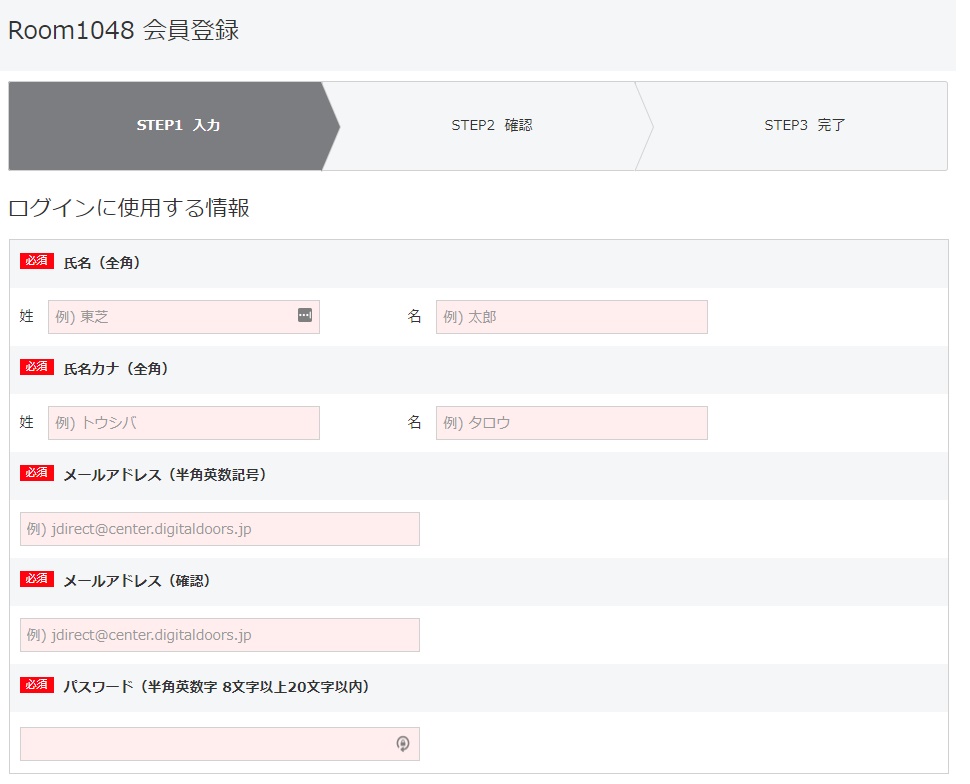This screenshot has height=784, width=970.
Task: Select the STEP2 確認 step tab
Action: tap(491, 126)
